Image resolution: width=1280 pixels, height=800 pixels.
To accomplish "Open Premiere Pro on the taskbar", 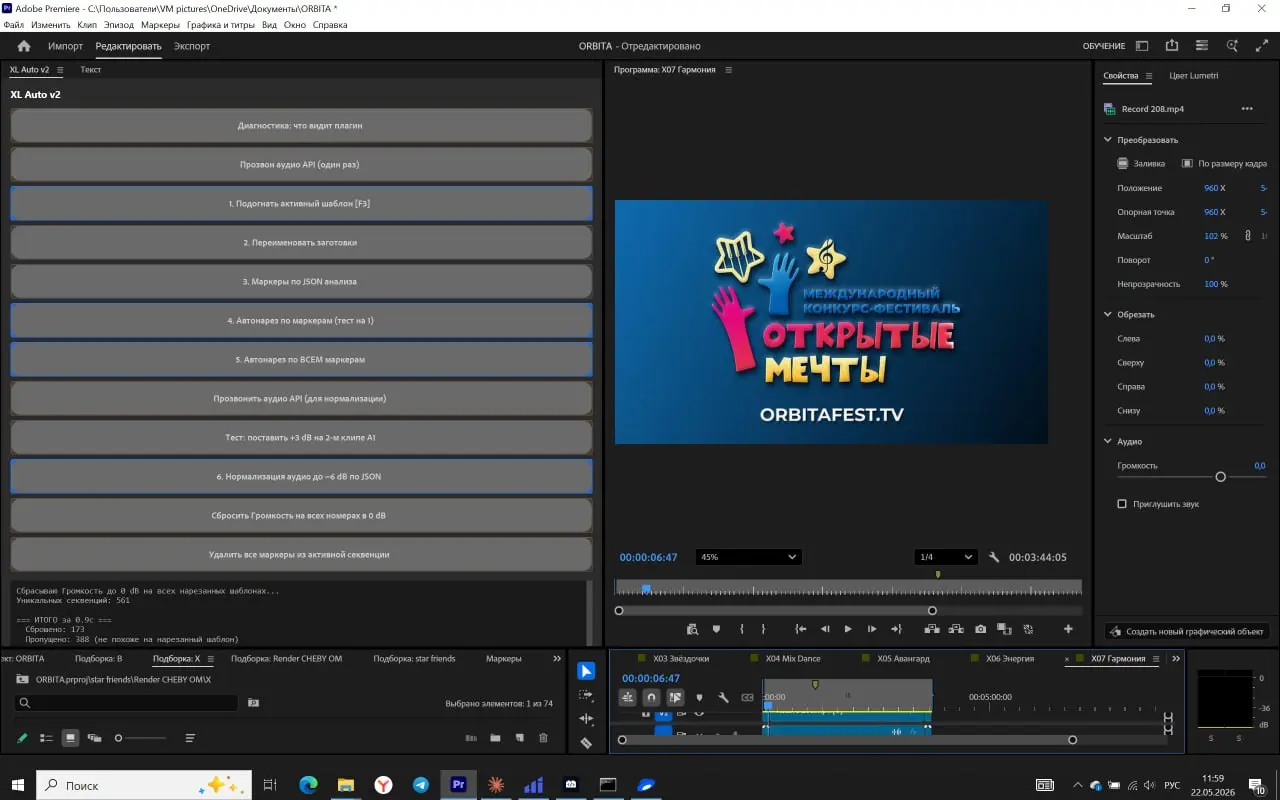I will pos(459,785).
